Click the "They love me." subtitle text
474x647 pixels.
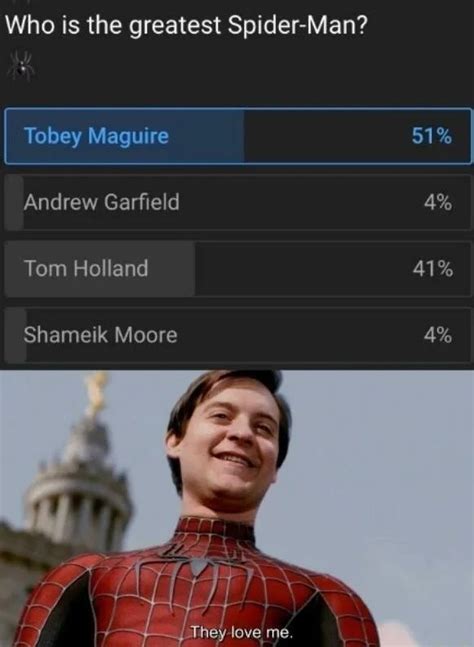[x=241, y=632]
